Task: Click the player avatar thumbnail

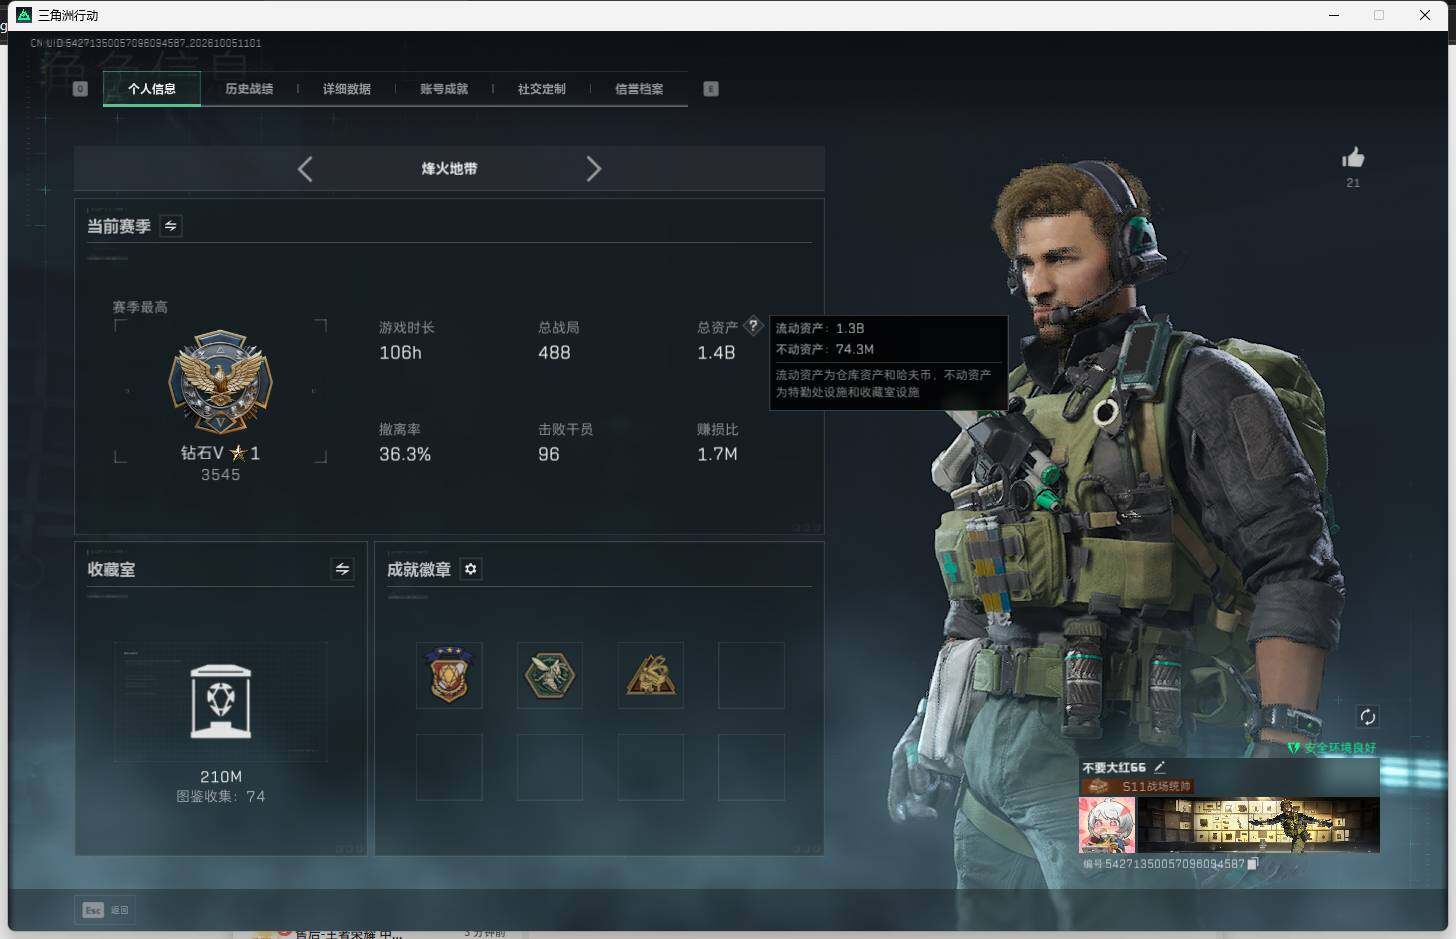Action: (1107, 825)
